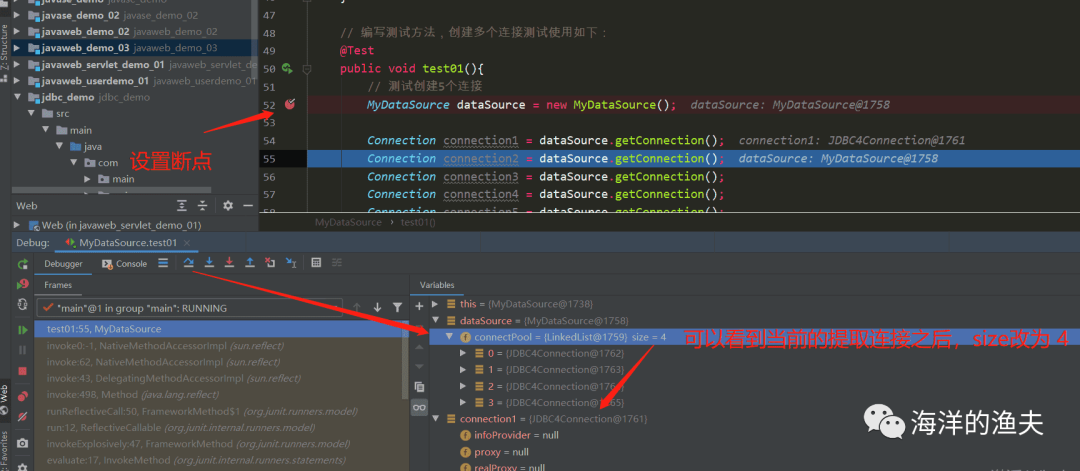Expand the element 2 JDBC4Connection row
Image resolution: width=1080 pixels, height=471 pixels.
point(463,386)
